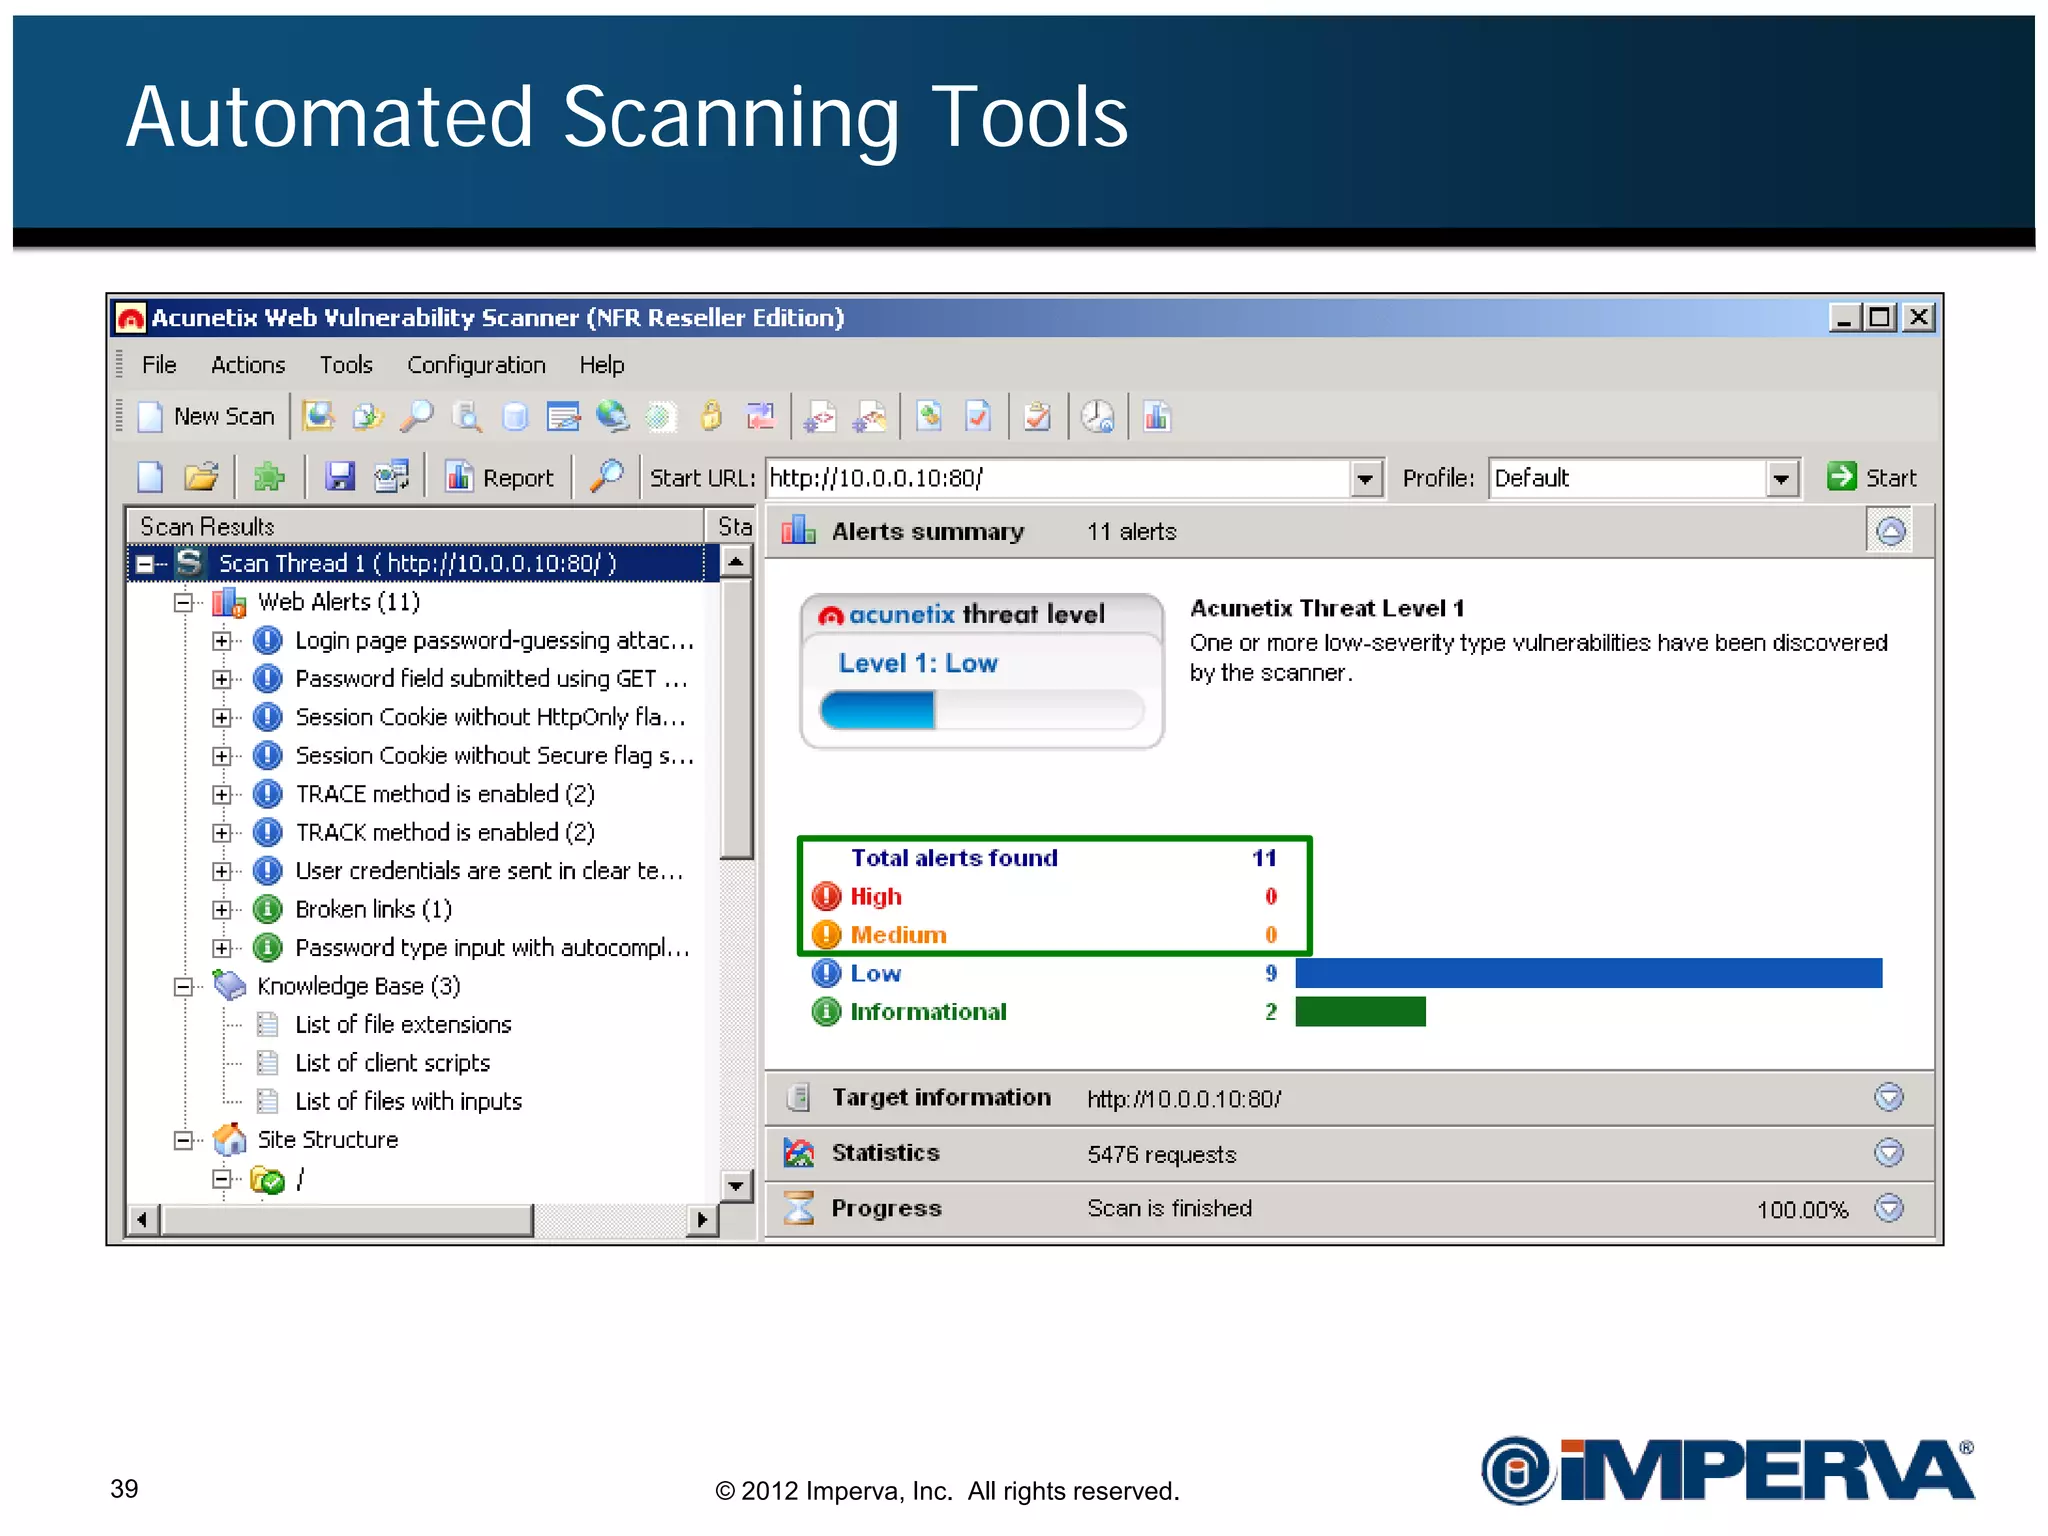Open the File menu
The width and height of the screenshot is (2048, 1536).
159,365
